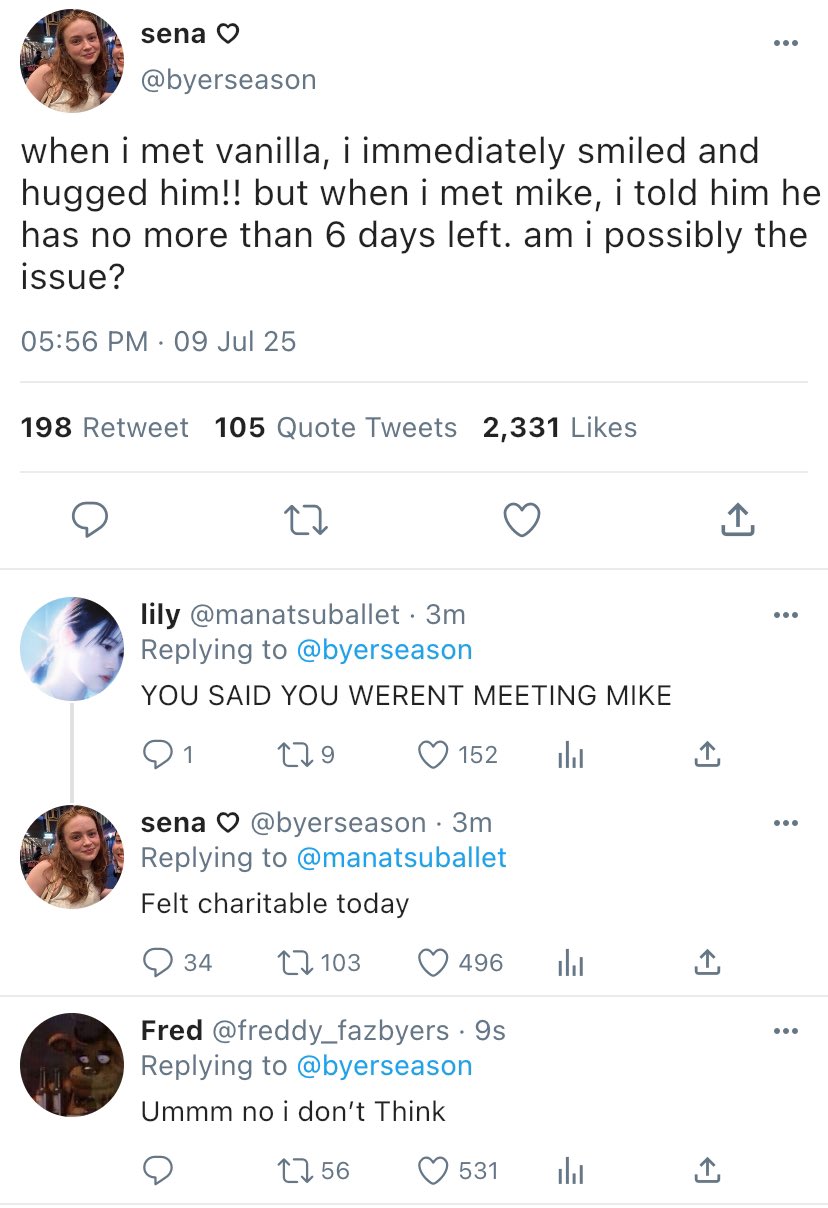Open the 2,331 Likes list

(x=559, y=428)
